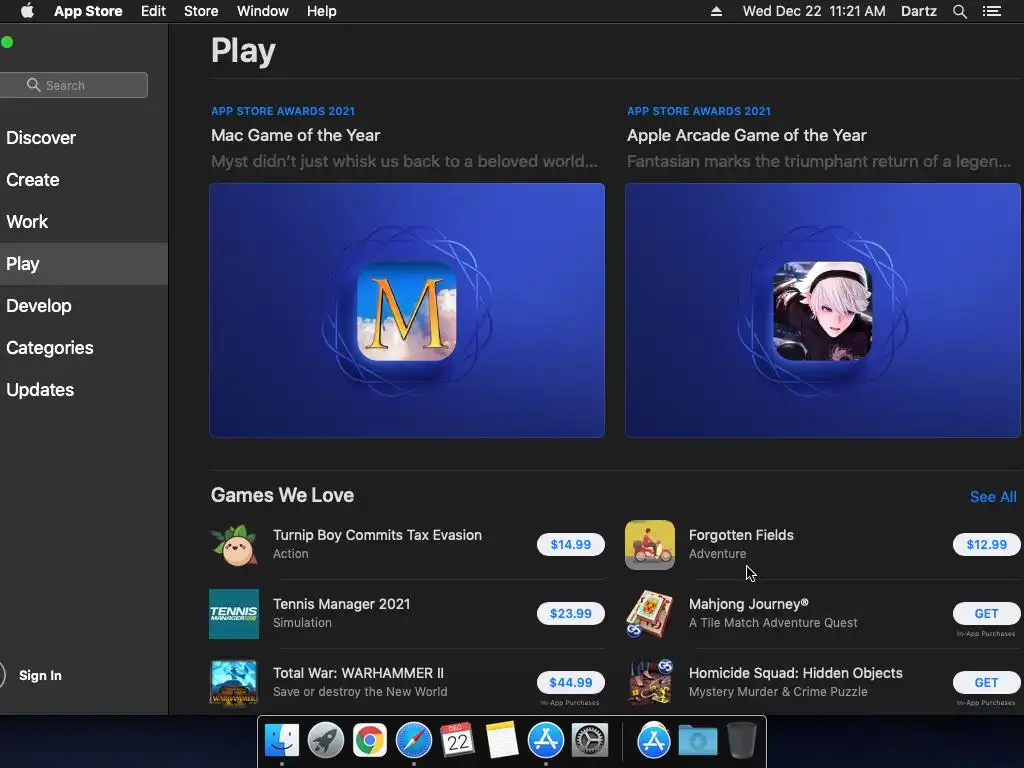Click the date and time in menu bar
Image resolution: width=1024 pixels, height=768 pixels.
pyautogui.click(x=814, y=11)
